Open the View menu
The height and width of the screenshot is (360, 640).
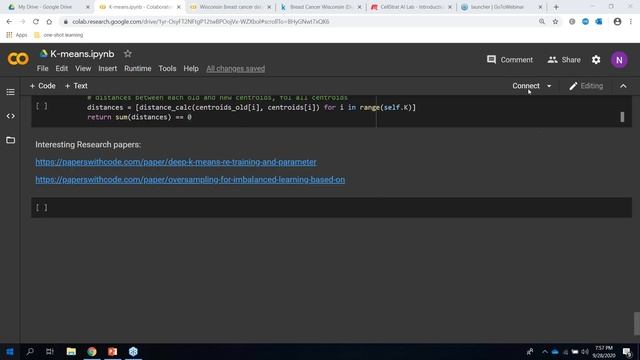coord(83,69)
